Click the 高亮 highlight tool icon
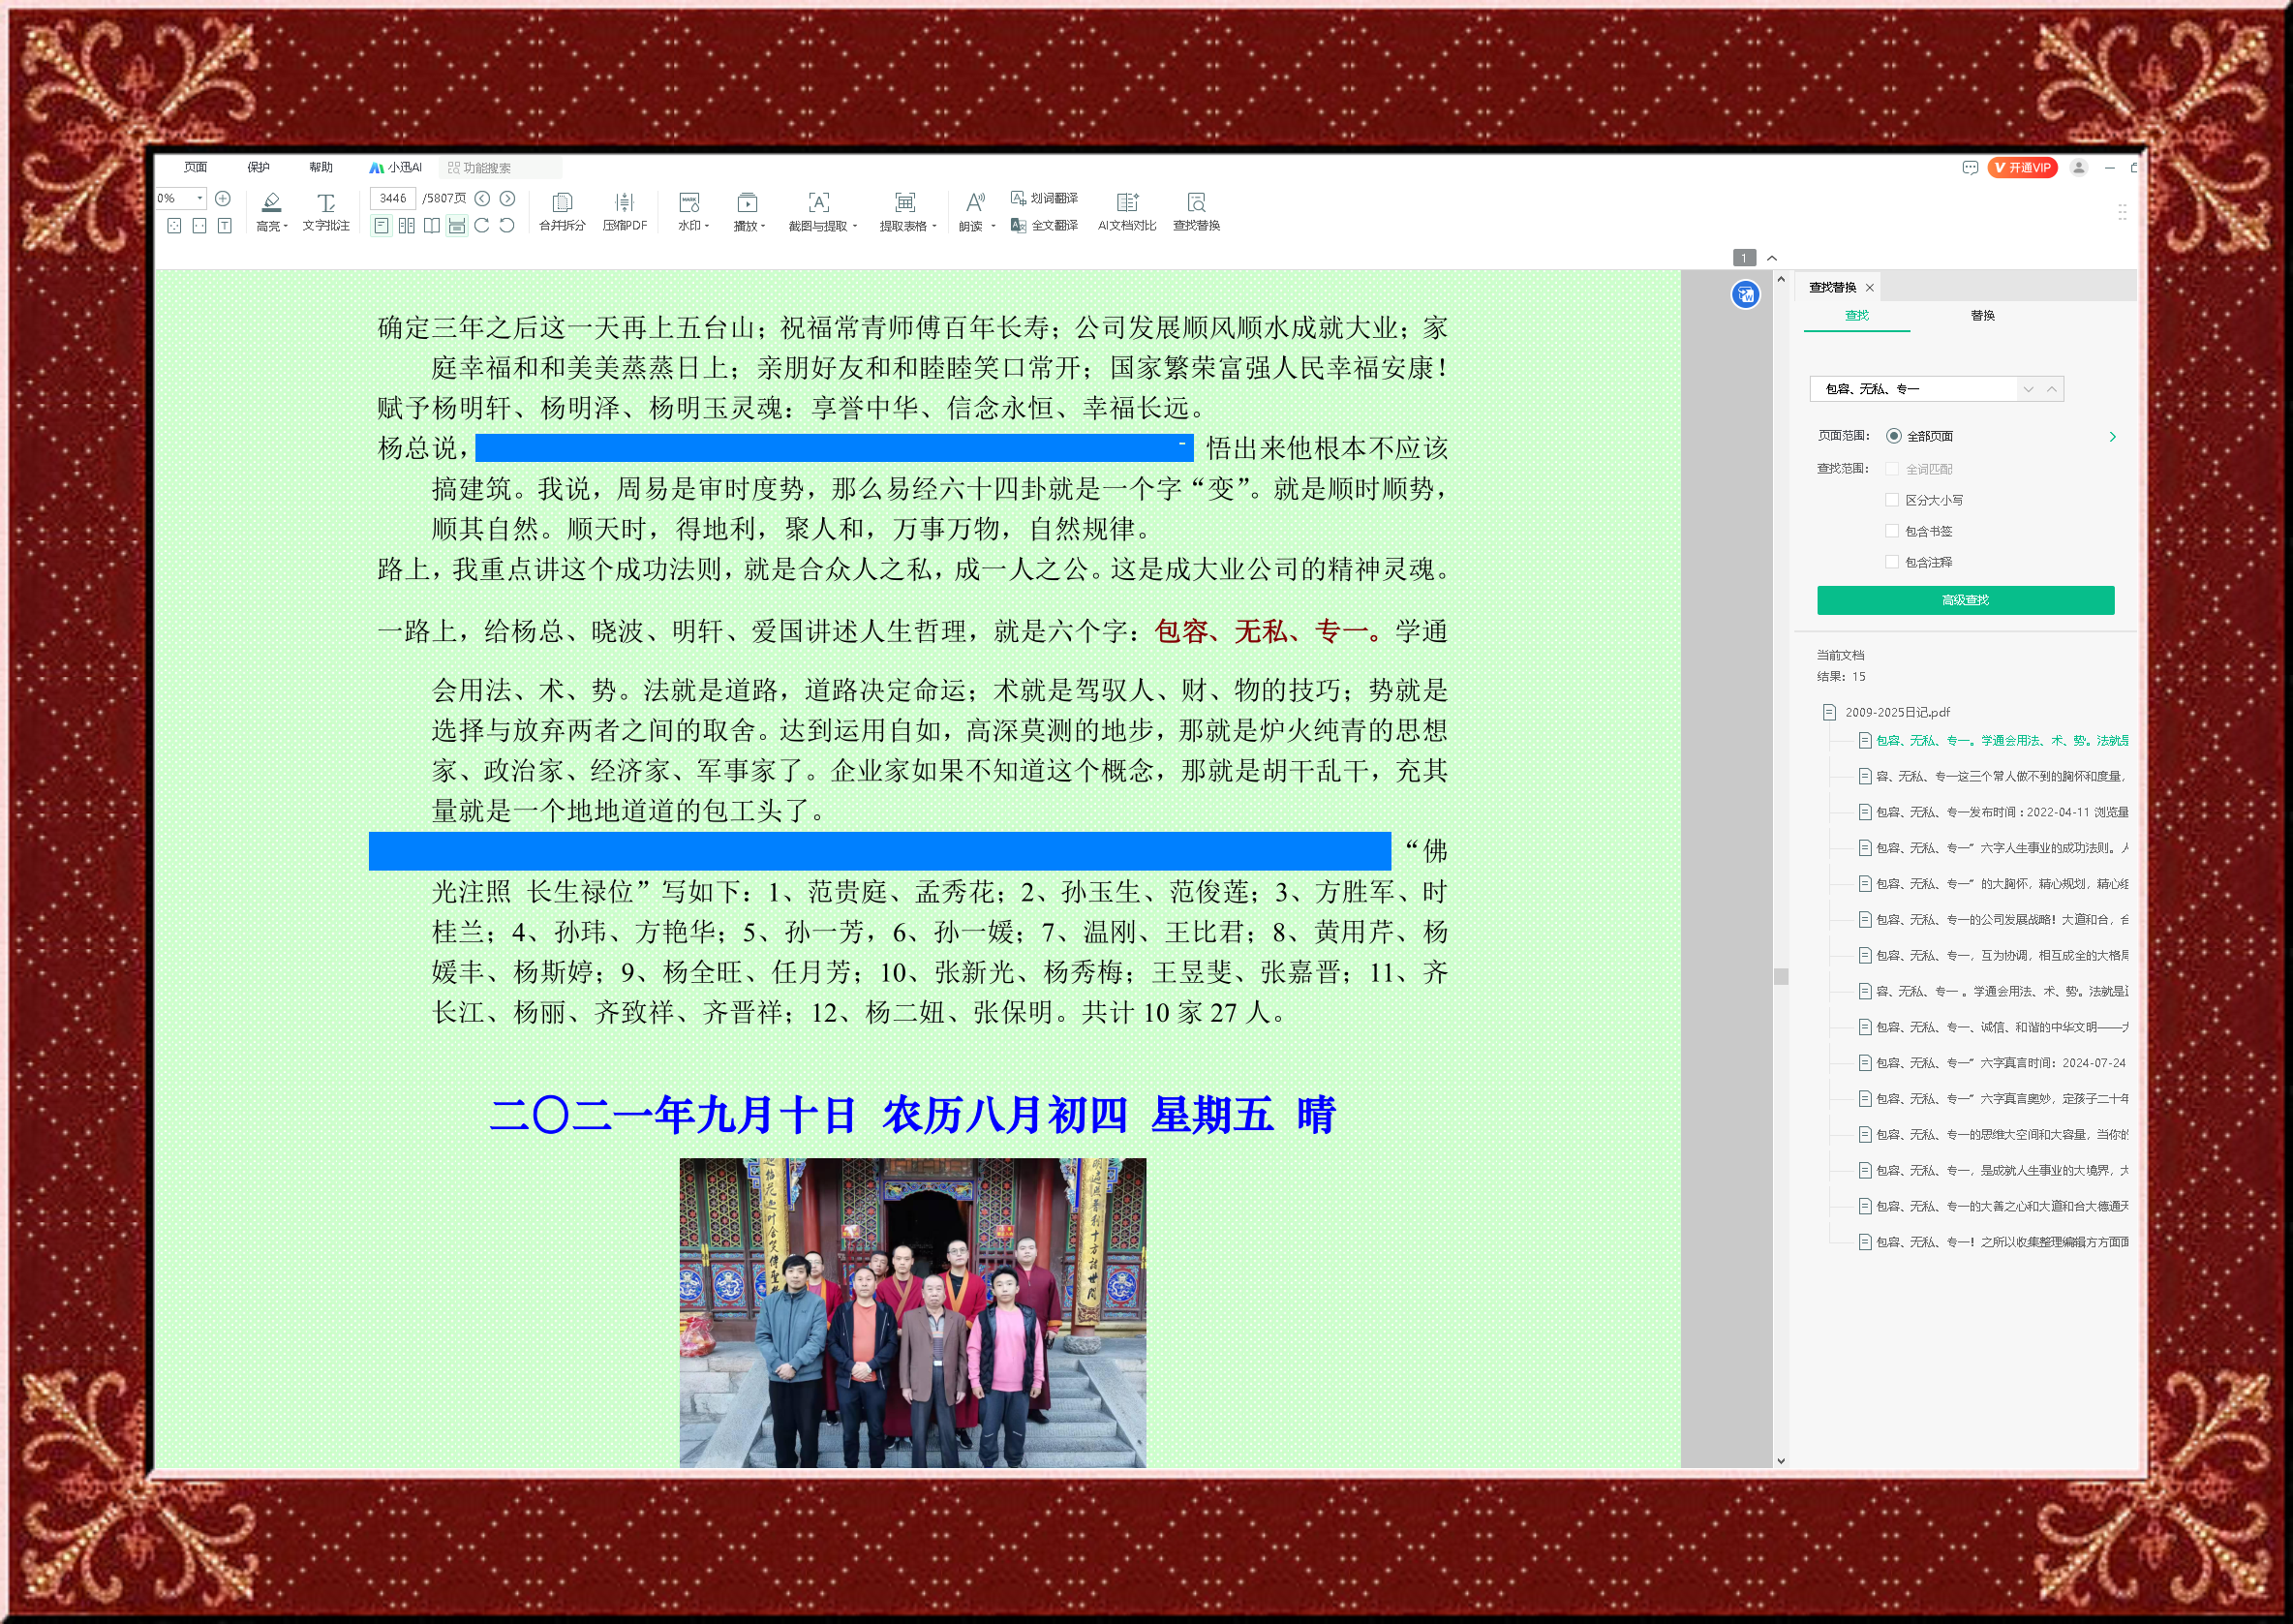Image resolution: width=2293 pixels, height=1624 pixels. coord(271,203)
